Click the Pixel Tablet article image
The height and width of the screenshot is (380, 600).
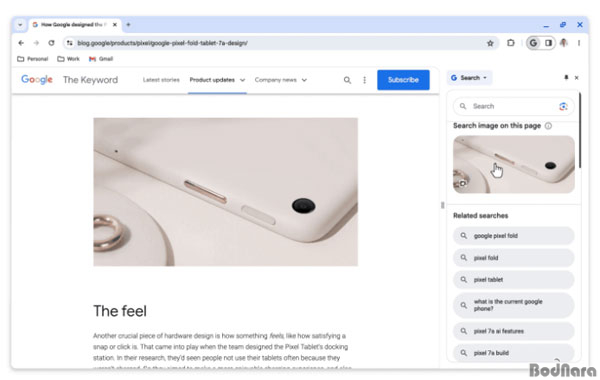pyautogui.click(x=225, y=192)
